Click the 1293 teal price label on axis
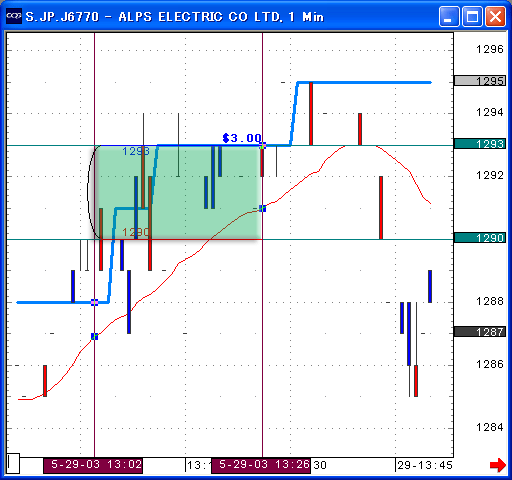The width and height of the screenshot is (512, 480). (x=480, y=144)
